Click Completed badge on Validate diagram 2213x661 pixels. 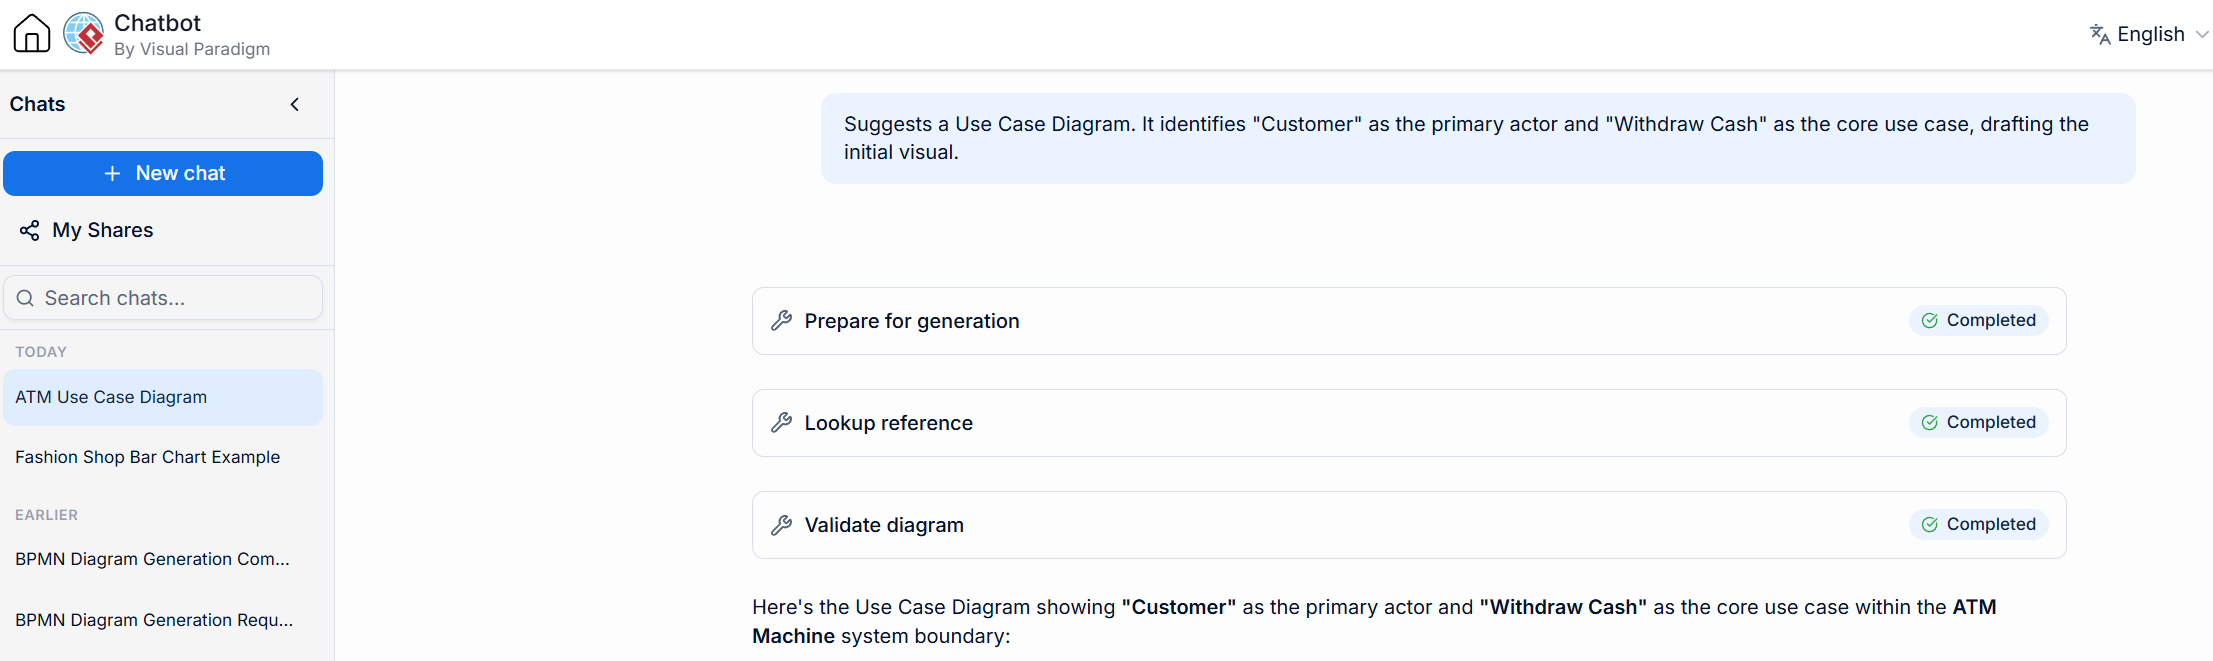1979,524
